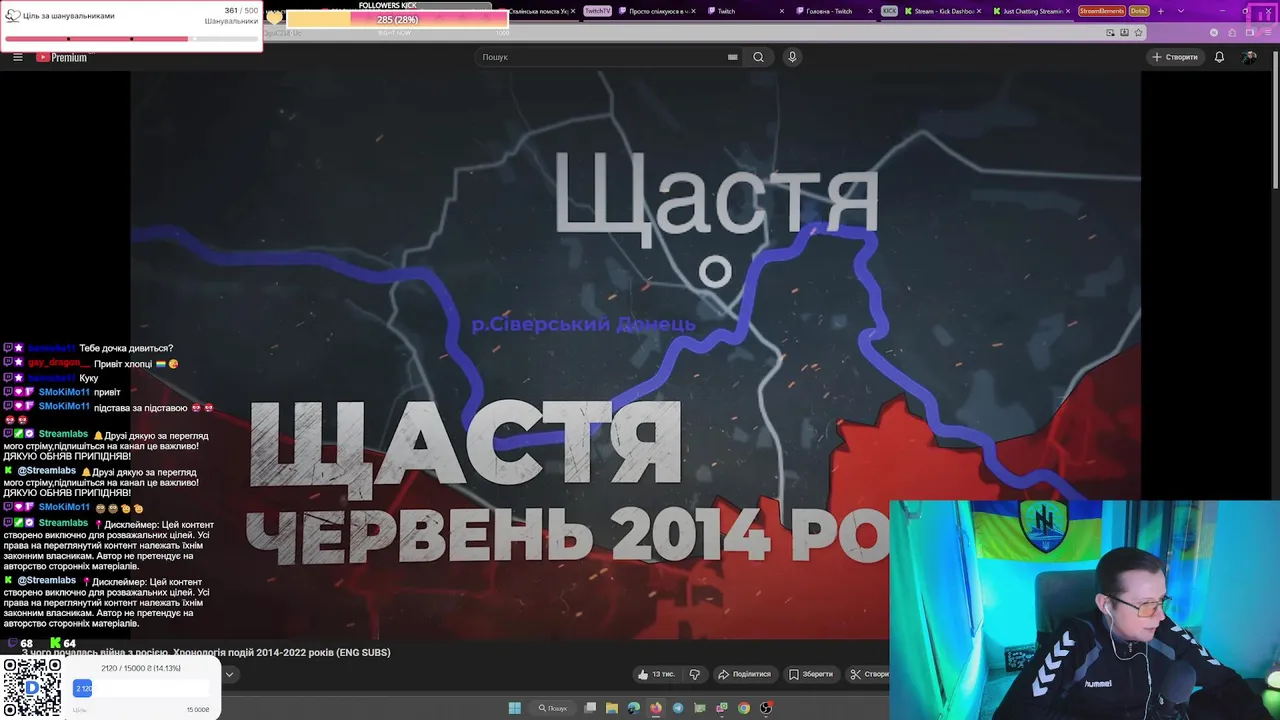
Task: Click the donation goal 2120 progress bar
Action: [x=143, y=688]
